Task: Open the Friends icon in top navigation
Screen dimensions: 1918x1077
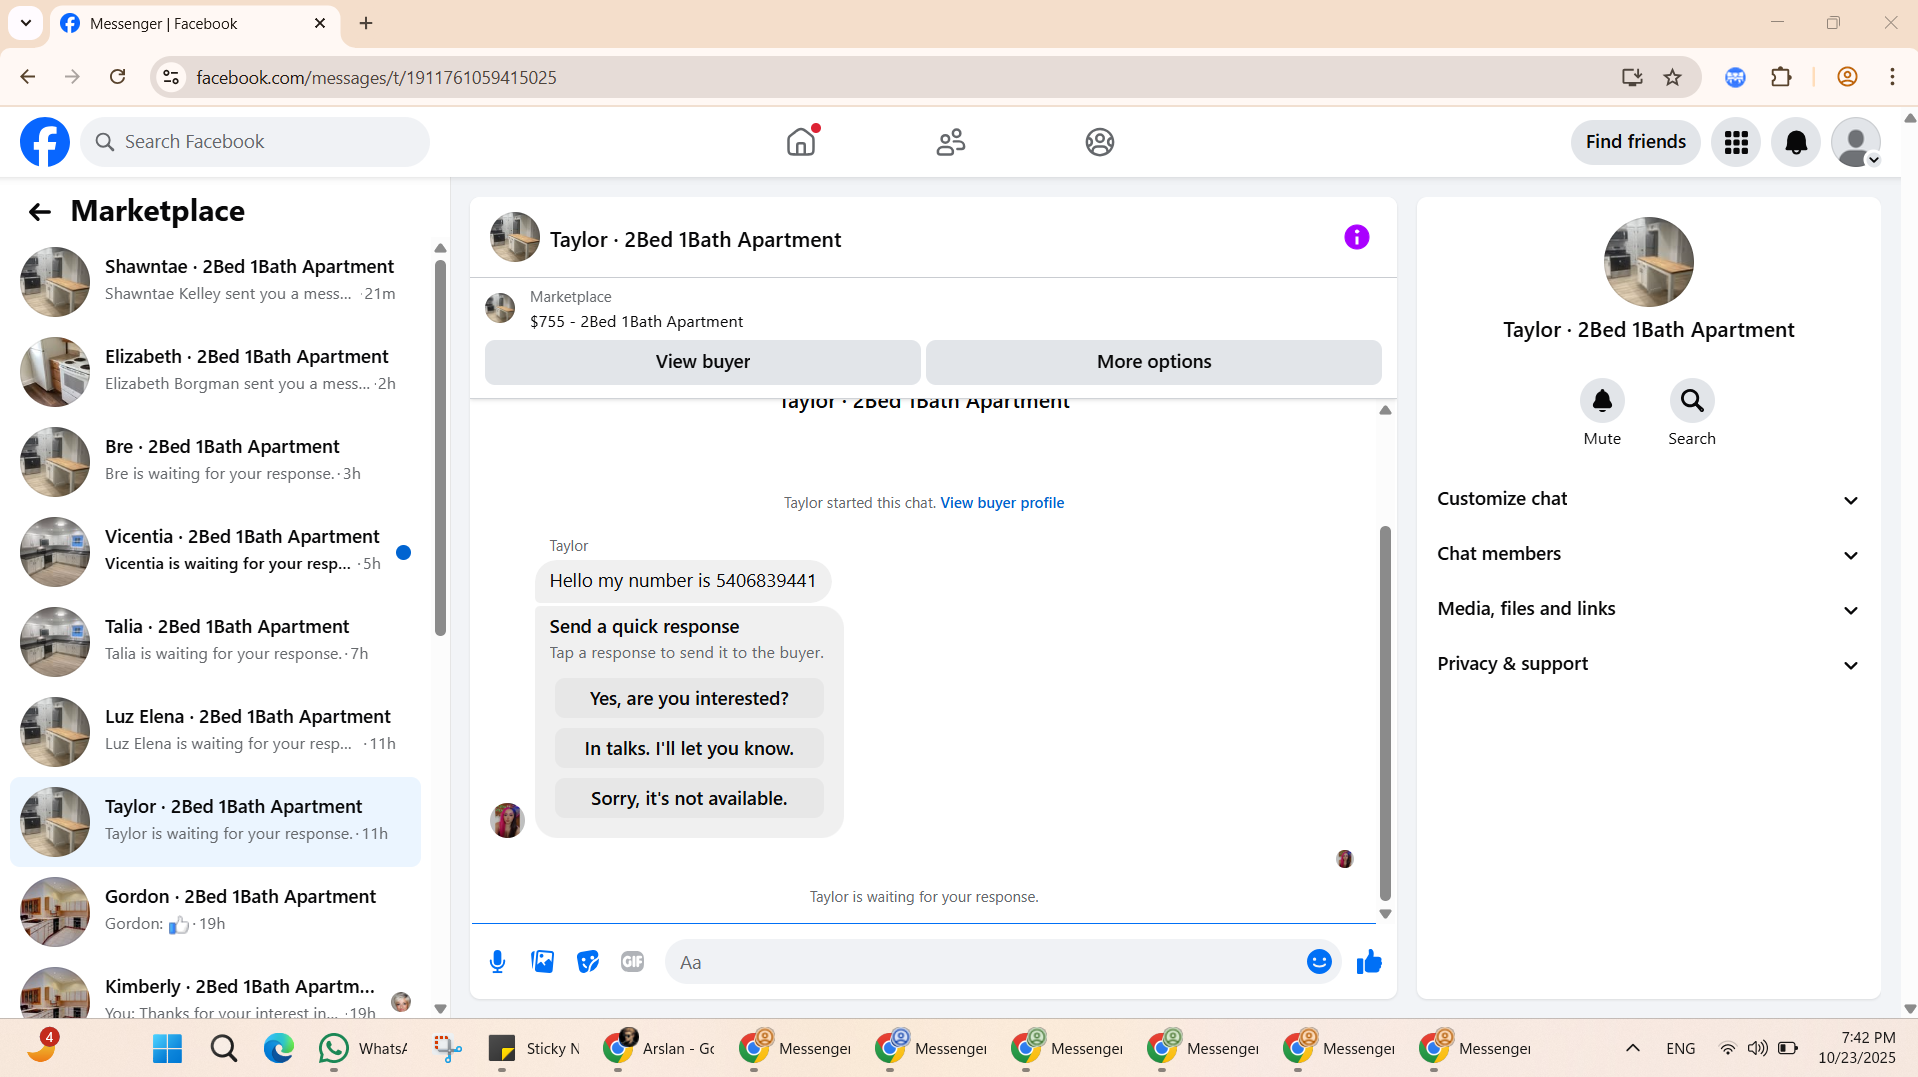Action: [x=950, y=142]
